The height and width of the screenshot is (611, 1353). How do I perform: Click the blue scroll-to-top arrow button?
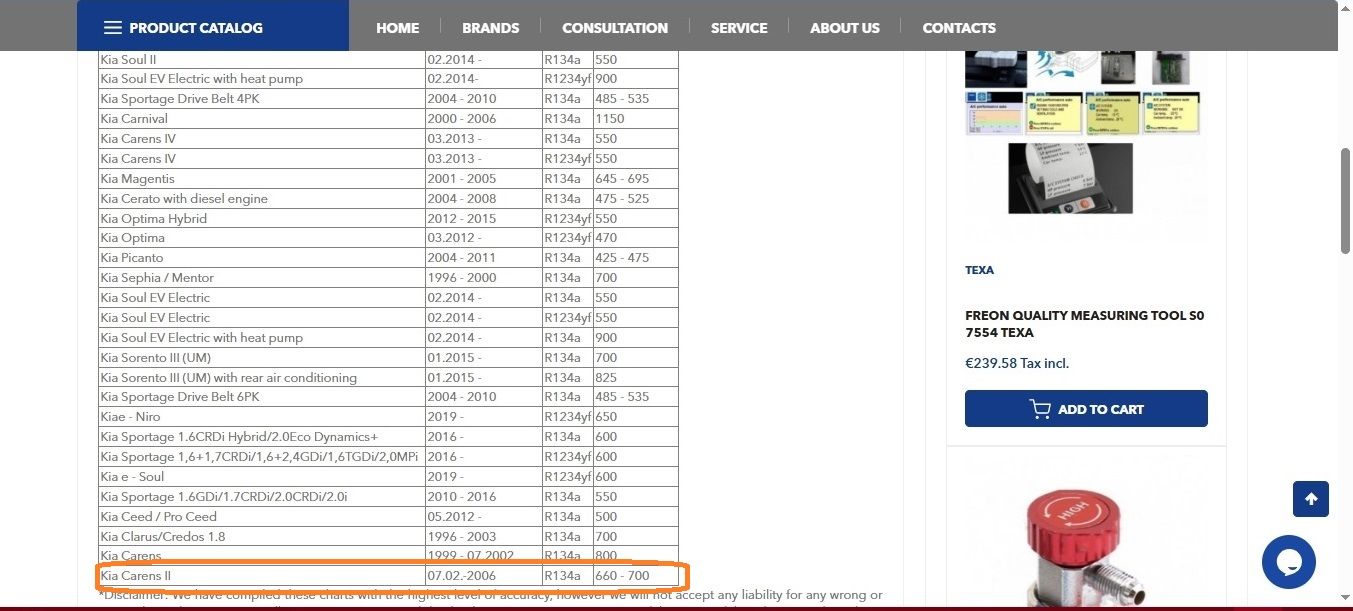tap(1311, 499)
